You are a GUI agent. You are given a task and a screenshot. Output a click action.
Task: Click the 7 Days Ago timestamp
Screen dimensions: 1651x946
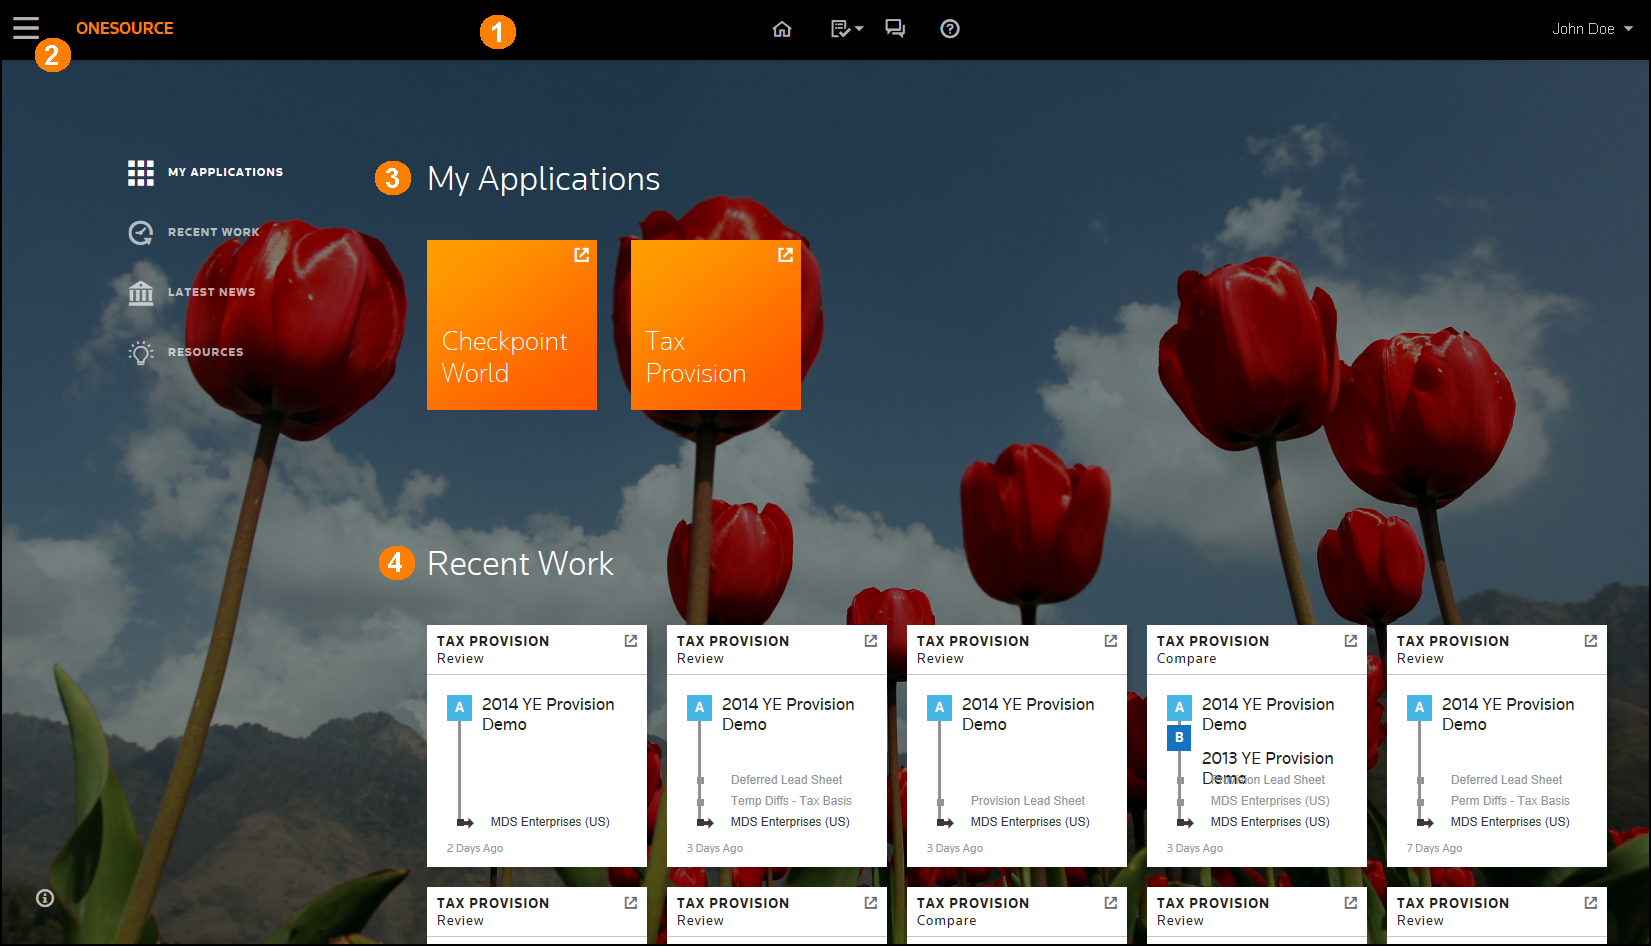(1434, 848)
